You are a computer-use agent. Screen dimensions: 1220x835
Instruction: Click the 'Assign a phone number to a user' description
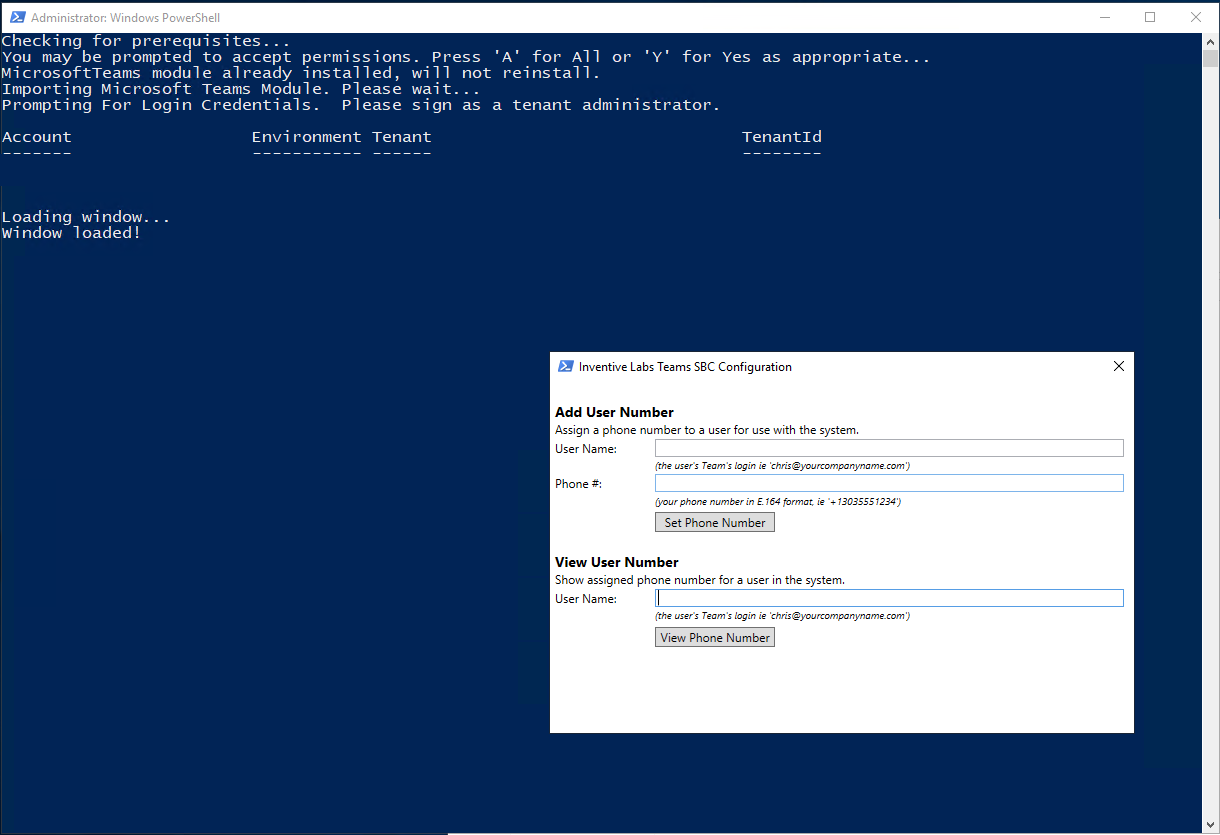[707, 430]
